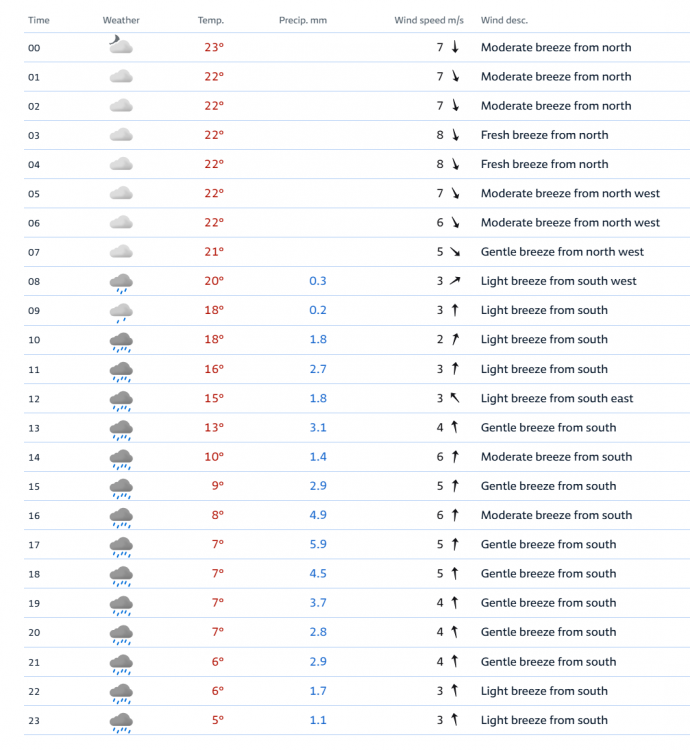
Task: Click the rain icon for hour 23
Action: [x=121, y=721]
